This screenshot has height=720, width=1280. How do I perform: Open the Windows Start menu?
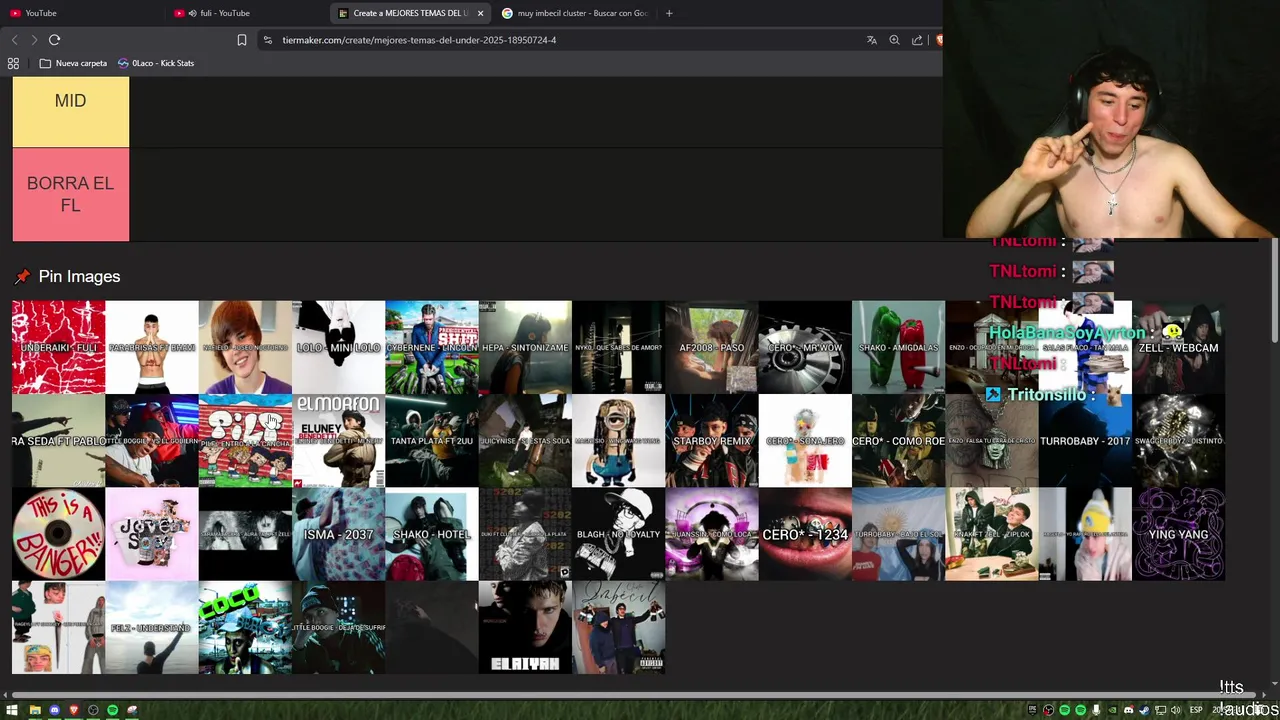[x=13, y=710]
